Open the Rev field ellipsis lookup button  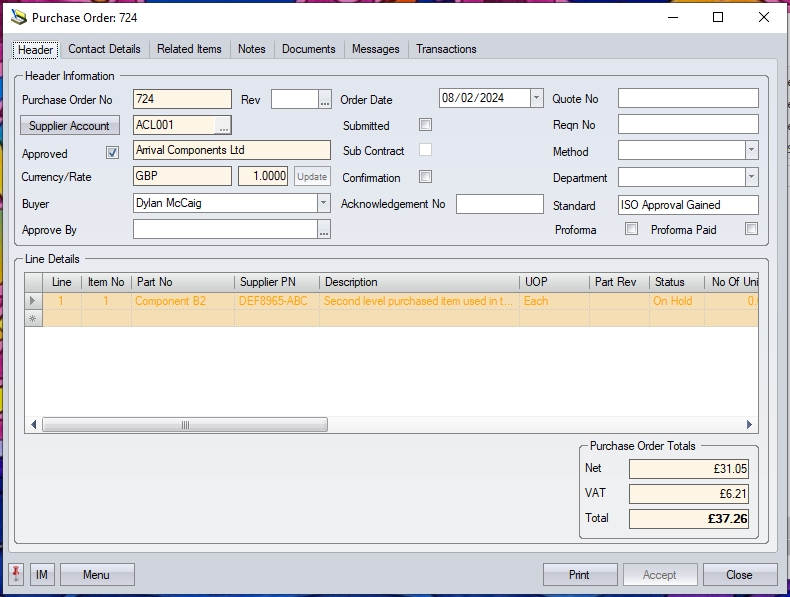pos(324,99)
